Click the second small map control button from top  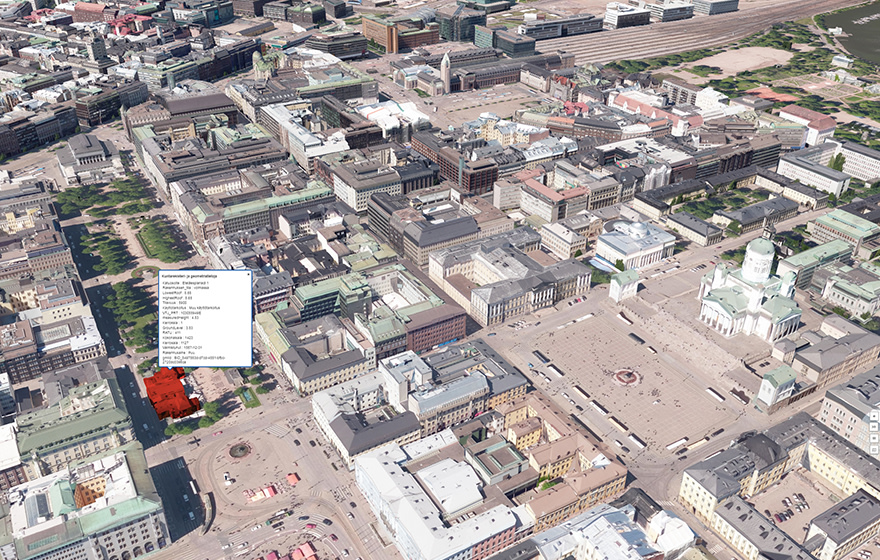874,427
